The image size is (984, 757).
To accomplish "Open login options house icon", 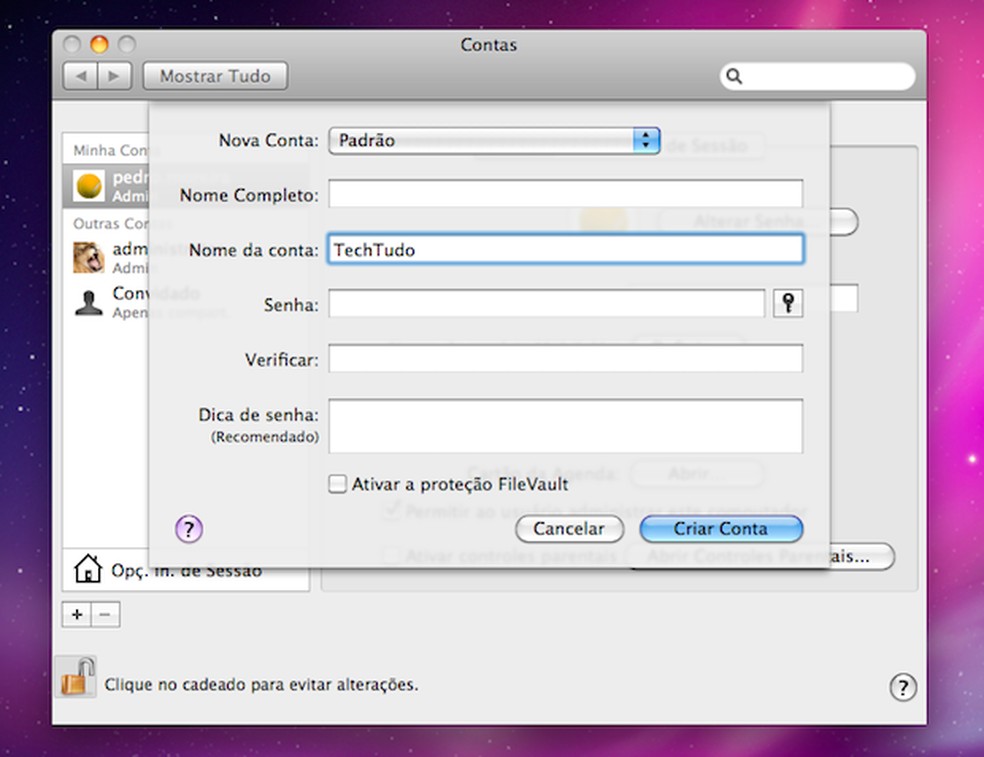I will tap(88, 569).
